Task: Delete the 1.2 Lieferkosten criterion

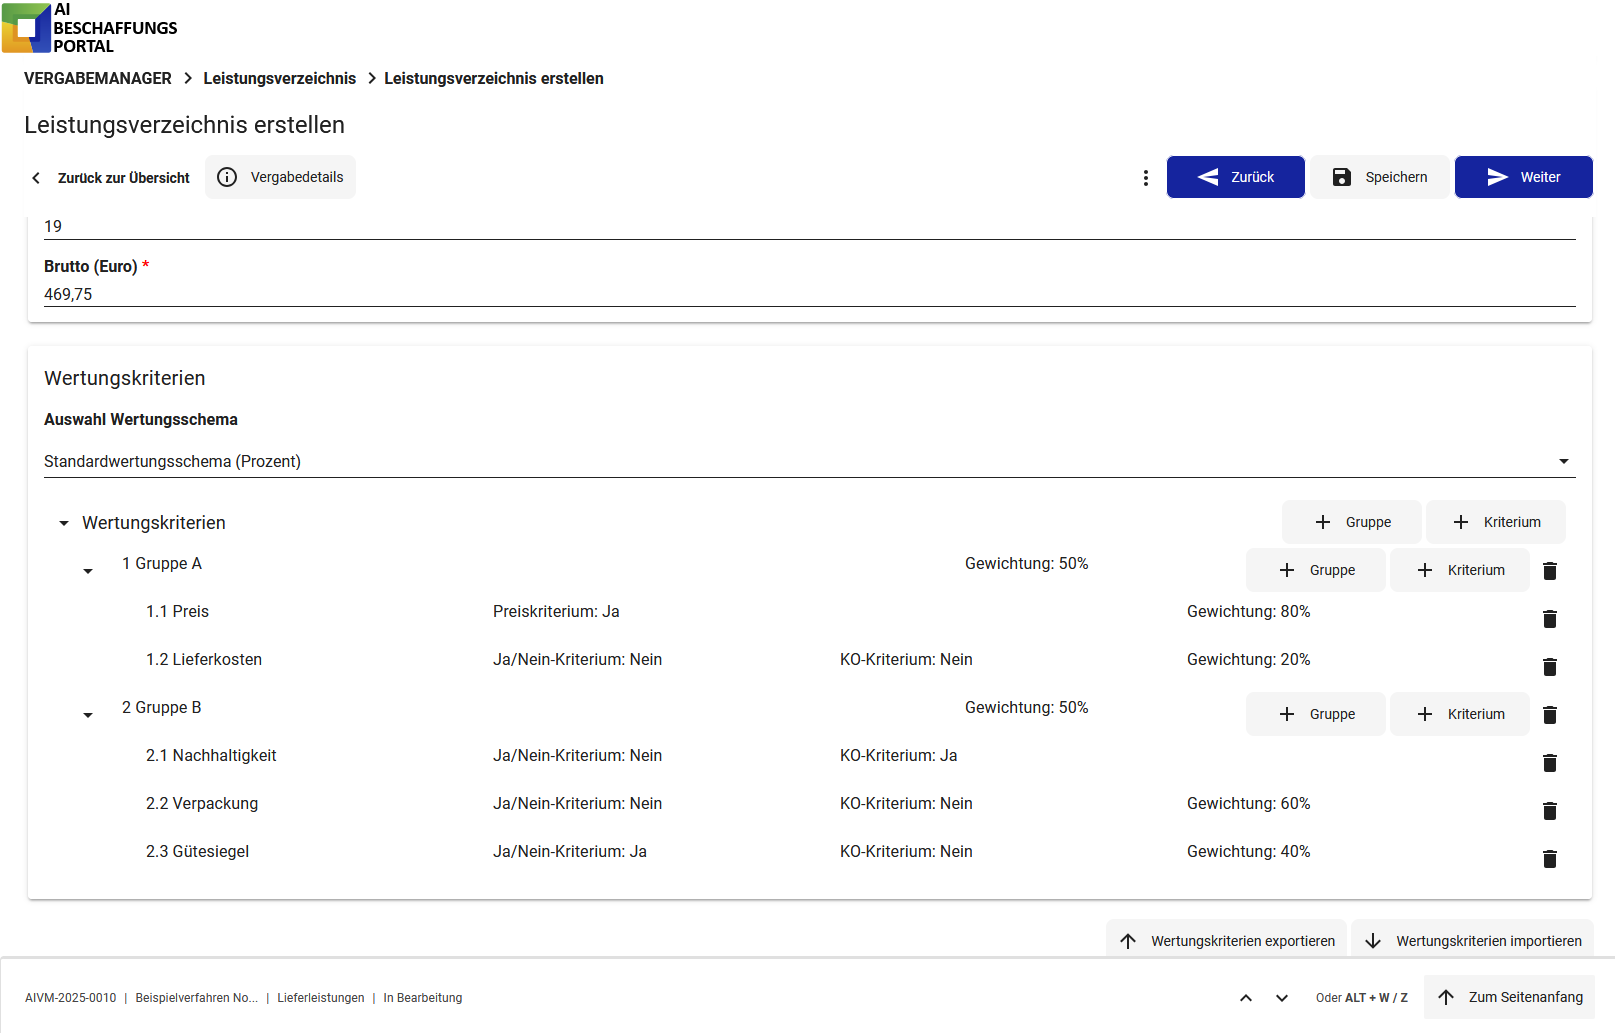Action: coord(1549,667)
